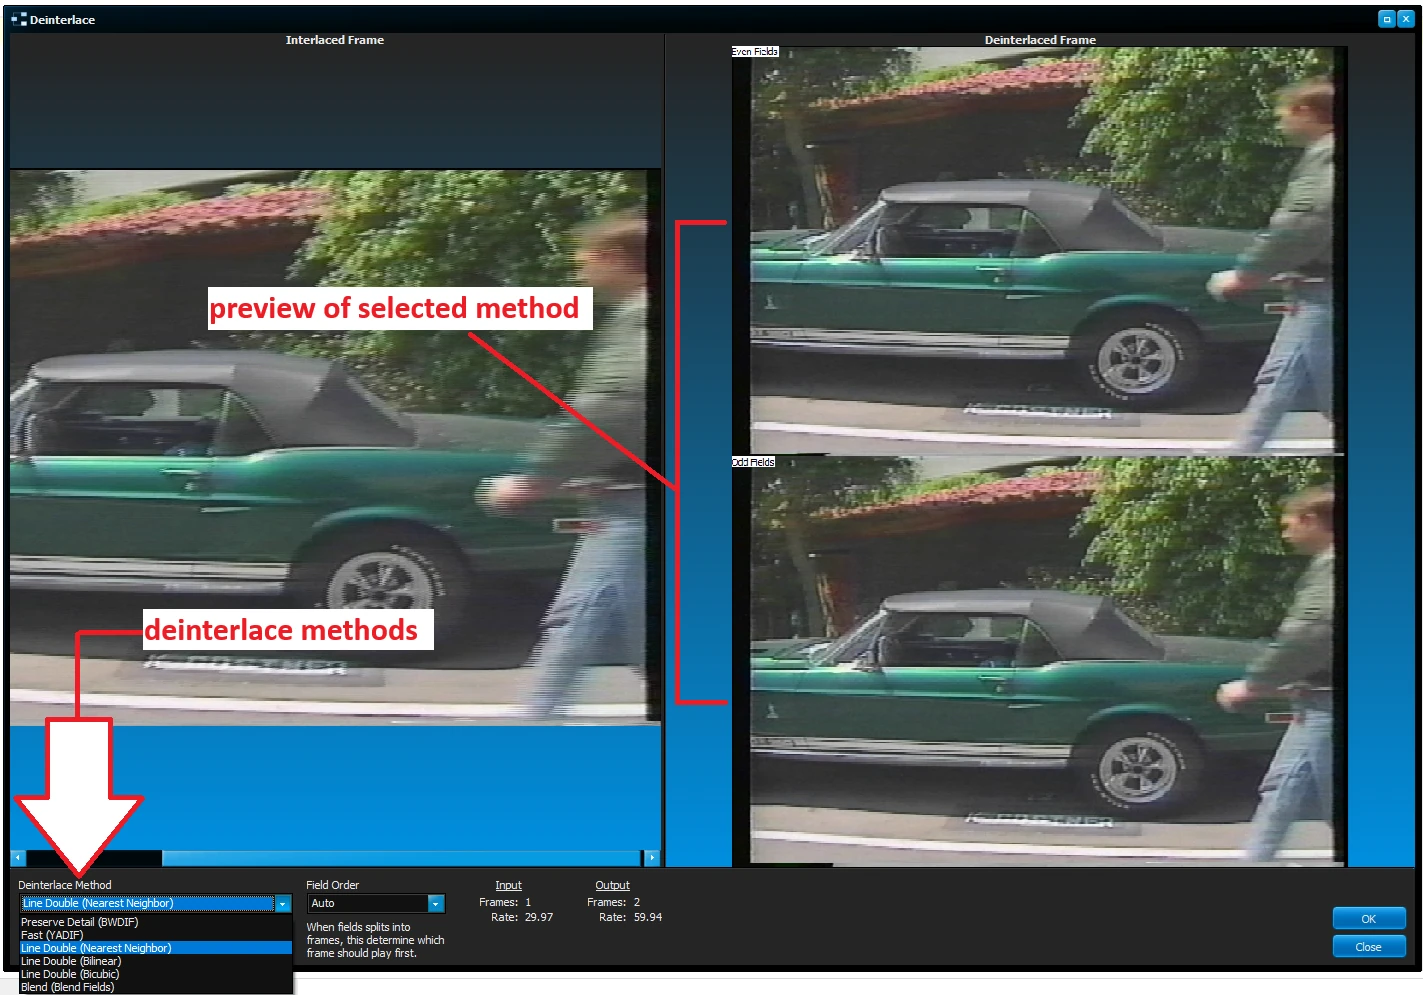Click the Output column header text
The image size is (1423, 995).
click(612, 885)
